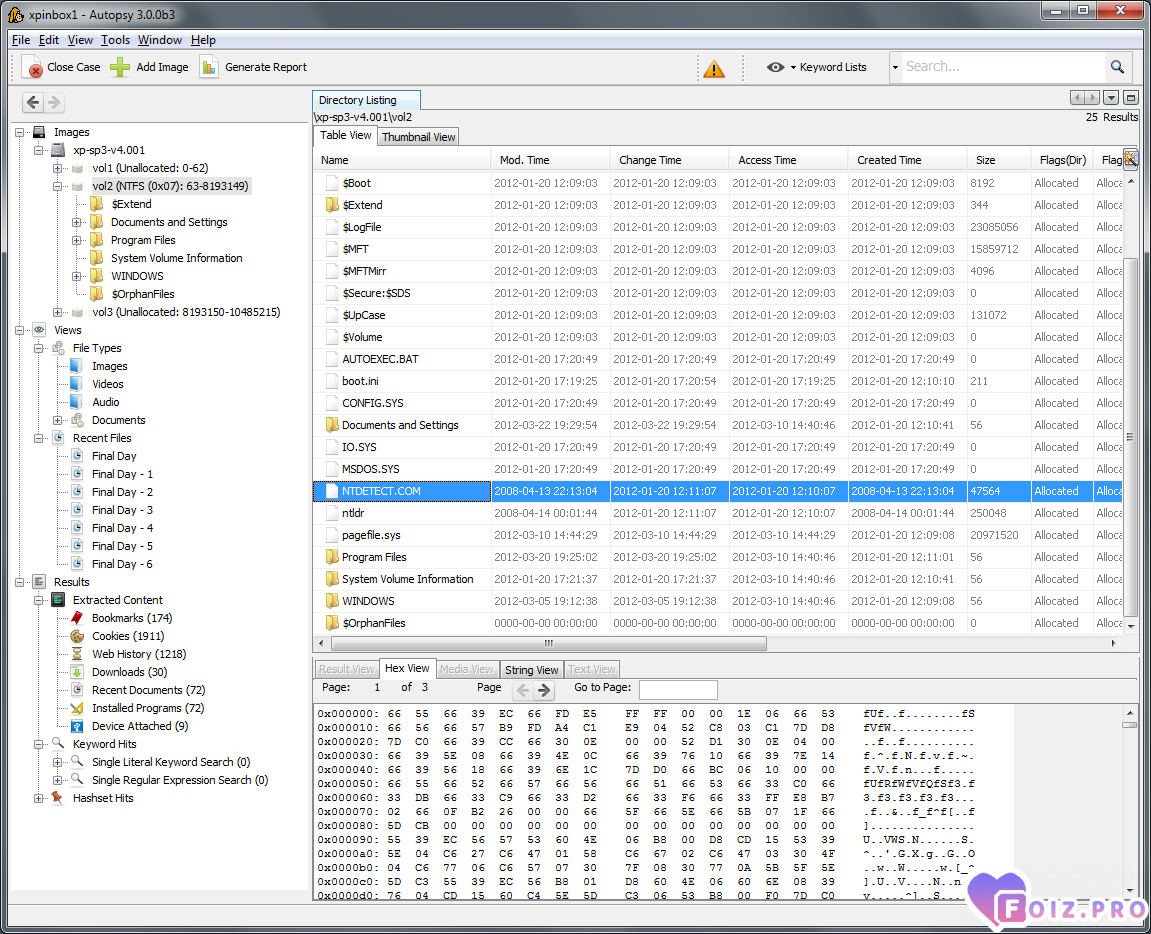Select the ntldr file row

[x=719, y=513]
